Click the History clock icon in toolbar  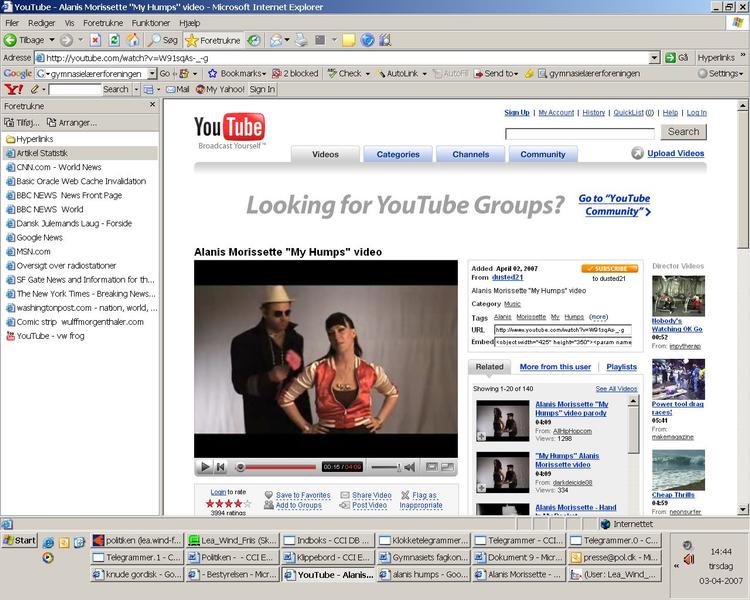[x=254, y=41]
